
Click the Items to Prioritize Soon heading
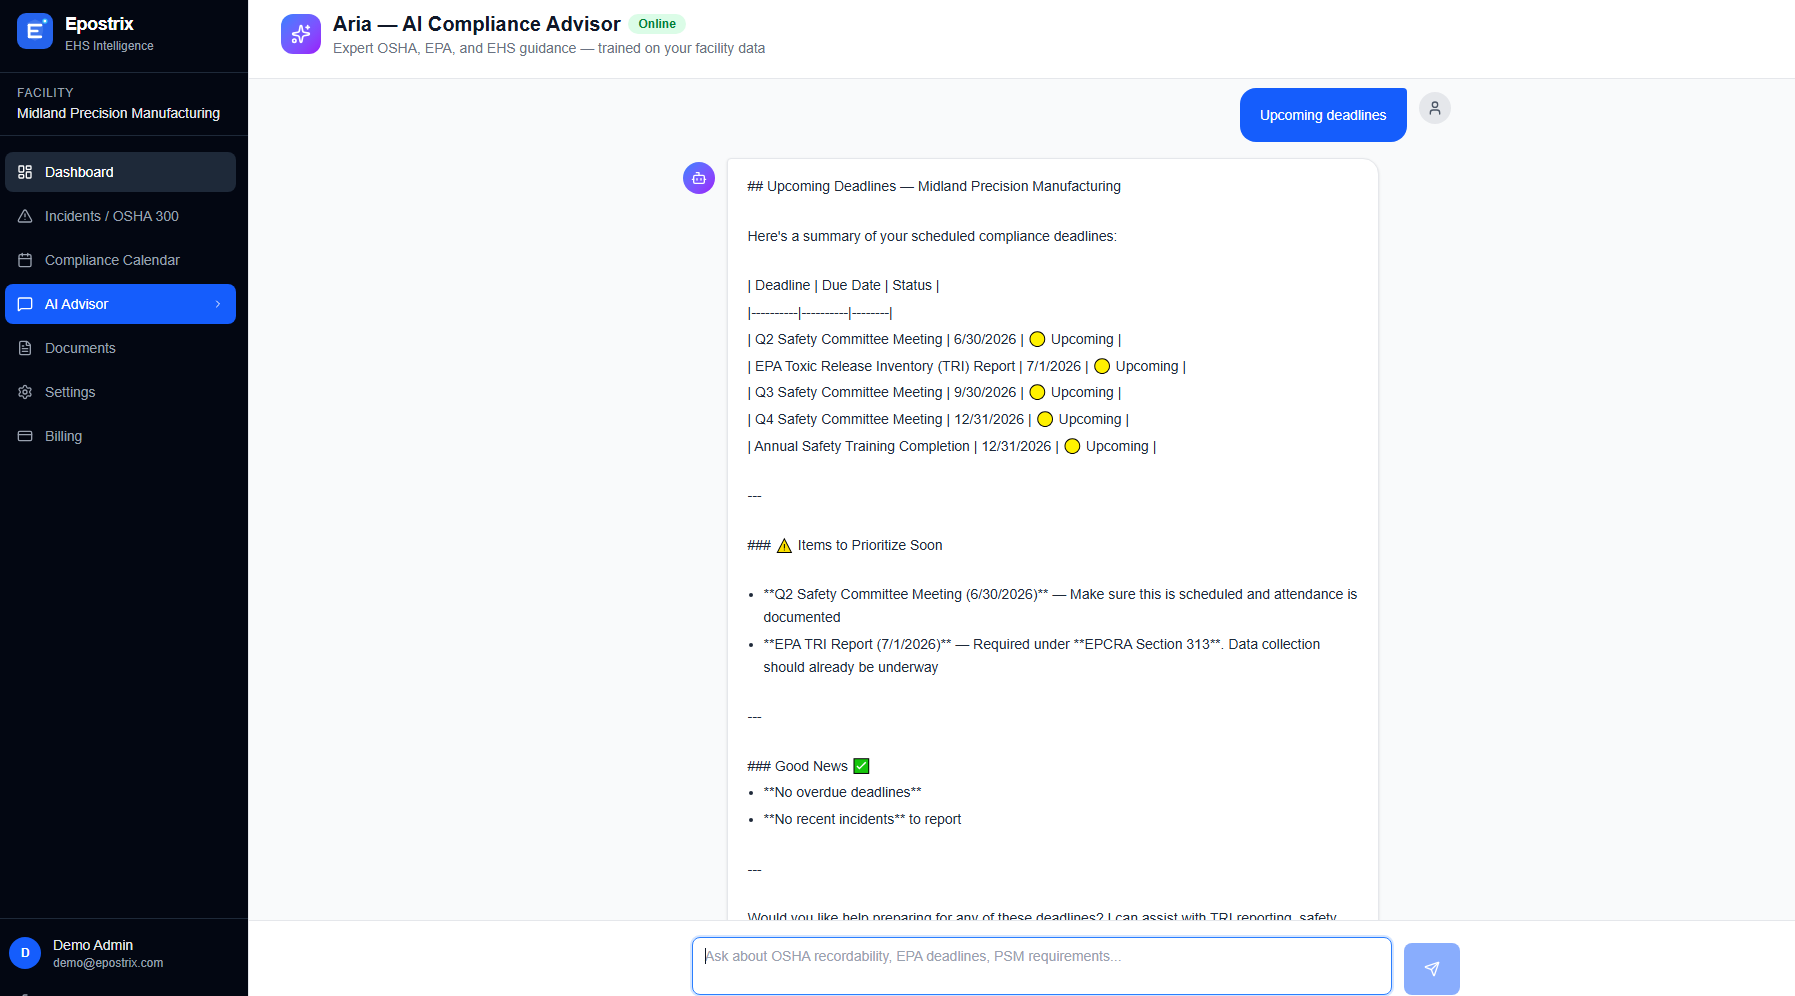(x=845, y=545)
